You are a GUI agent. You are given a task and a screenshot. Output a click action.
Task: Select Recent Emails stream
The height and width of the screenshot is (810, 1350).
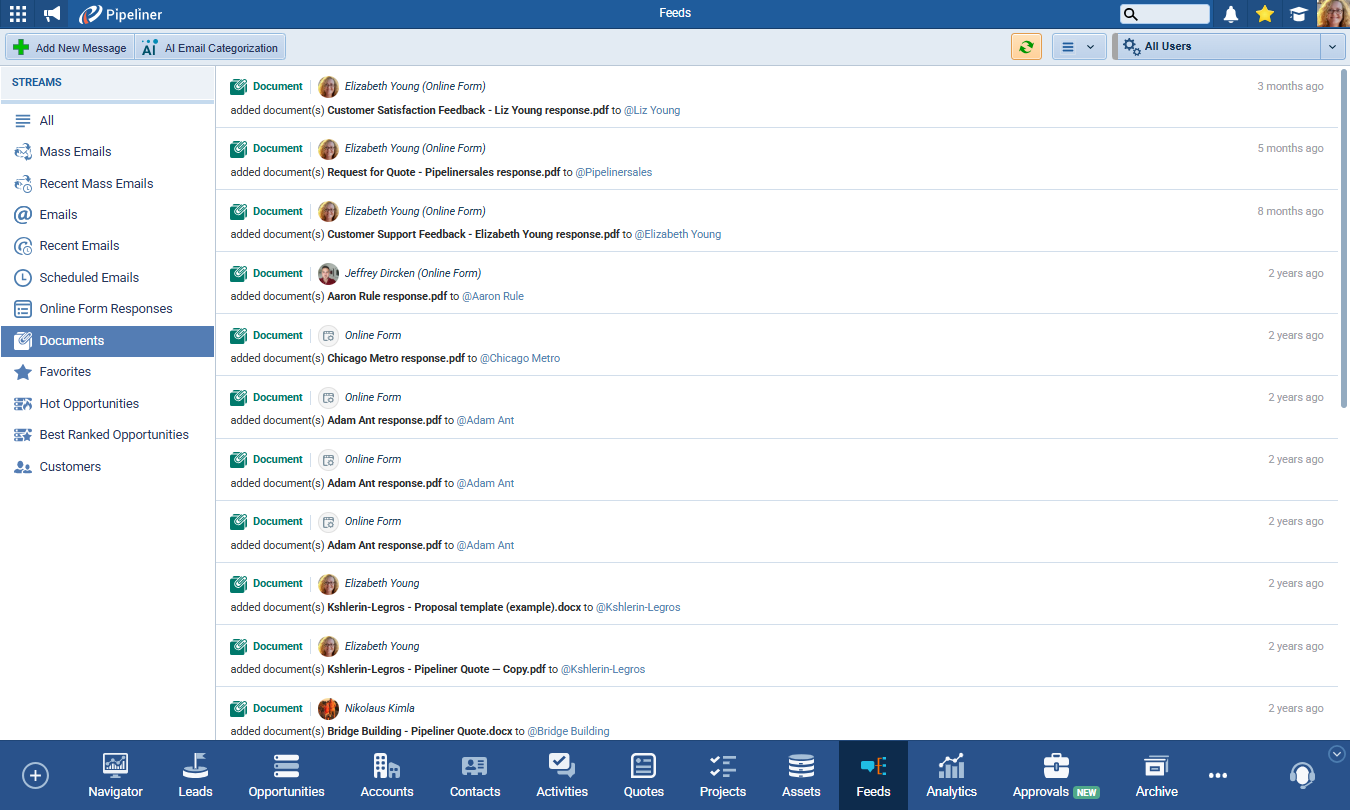click(x=107, y=246)
